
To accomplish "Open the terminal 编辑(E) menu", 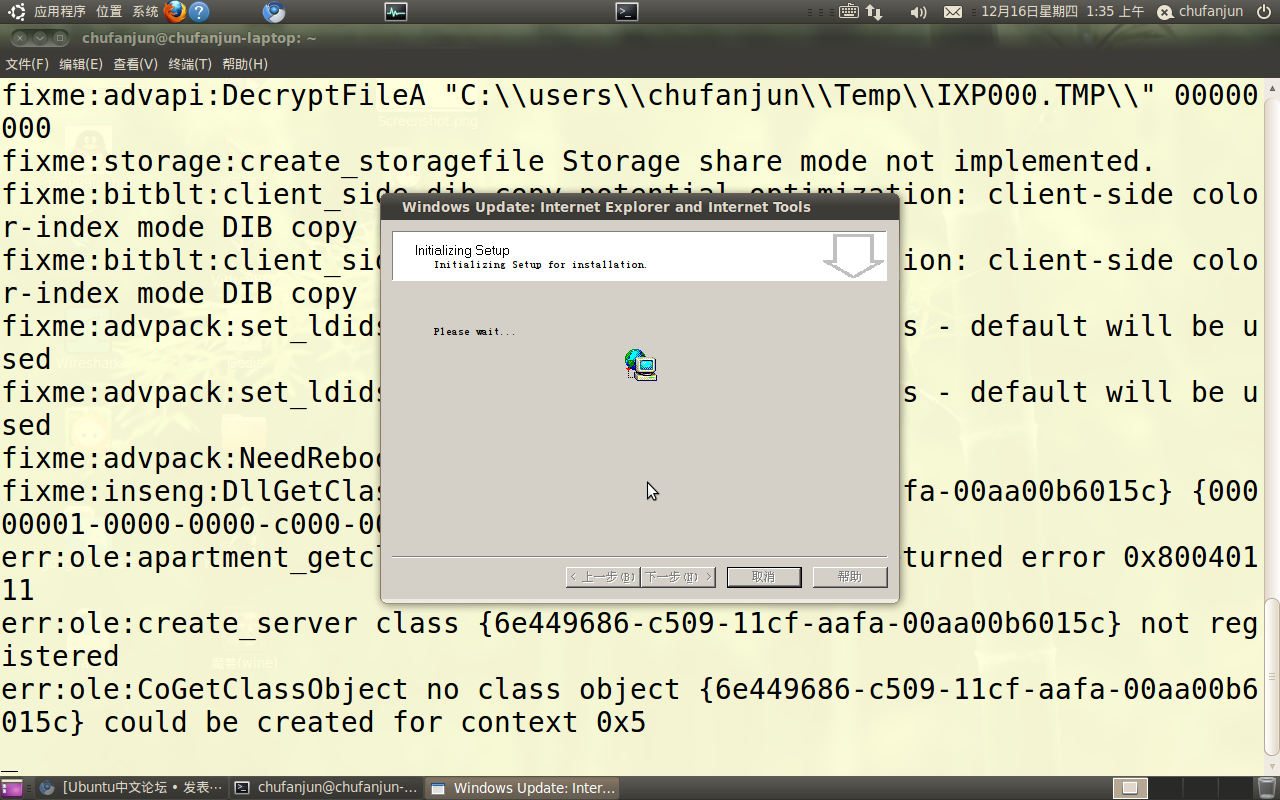I will point(81,64).
